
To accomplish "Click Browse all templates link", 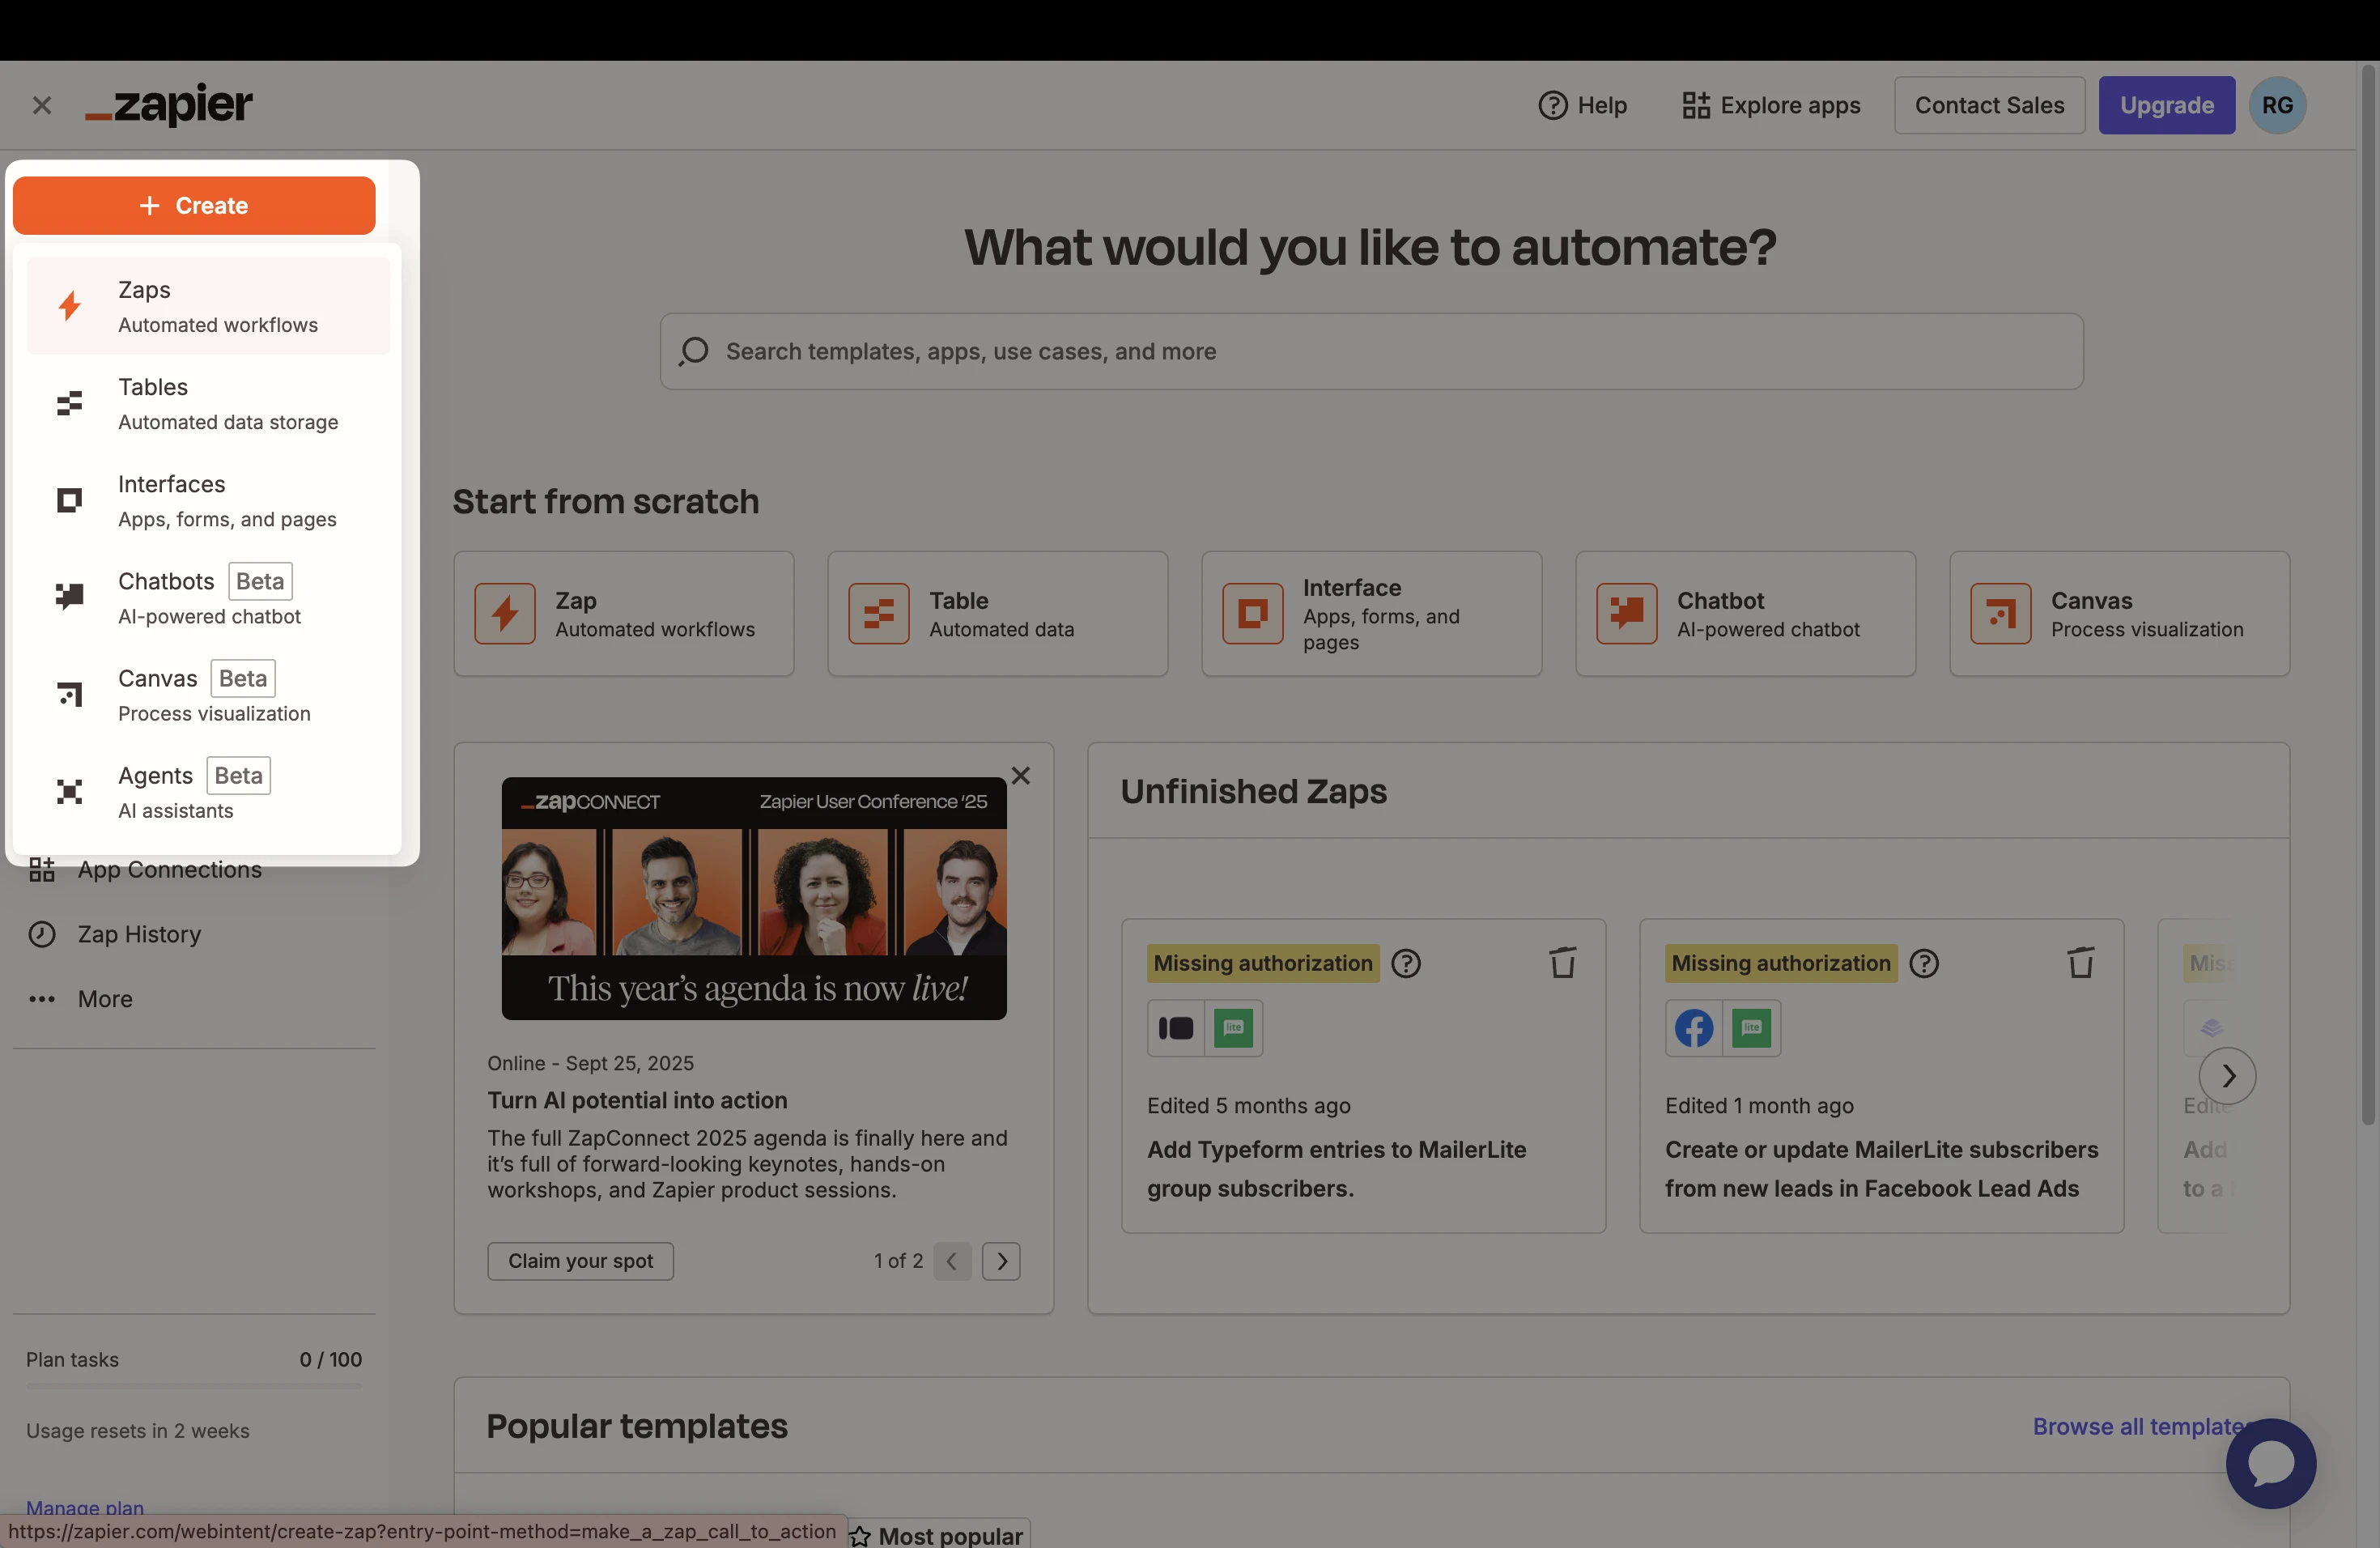I will (x=2142, y=1426).
